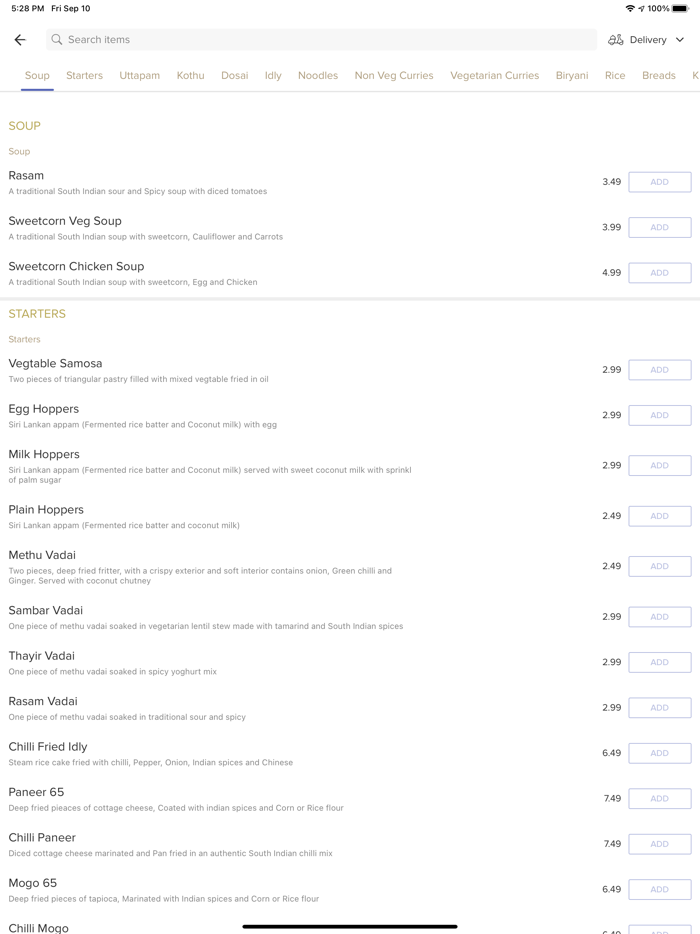Expand the Delivery dropdown chevron
Viewport: 700px width, 934px height.
[680, 40]
